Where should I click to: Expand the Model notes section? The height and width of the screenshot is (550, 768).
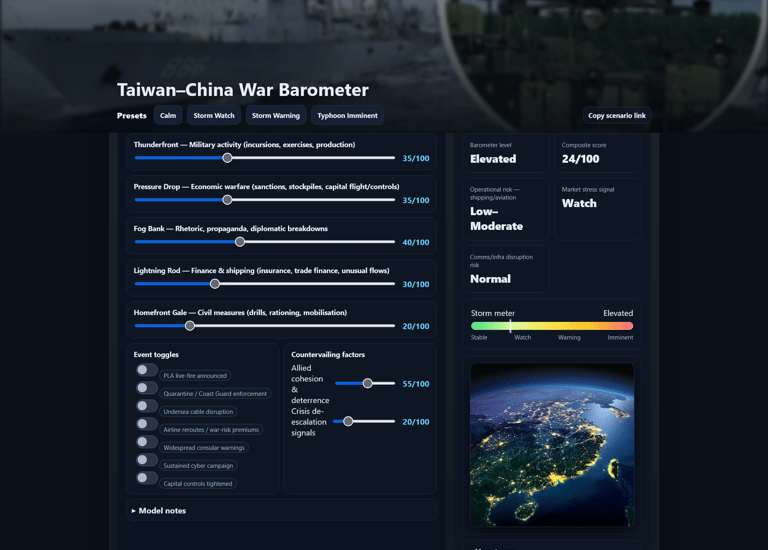pos(281,510)
